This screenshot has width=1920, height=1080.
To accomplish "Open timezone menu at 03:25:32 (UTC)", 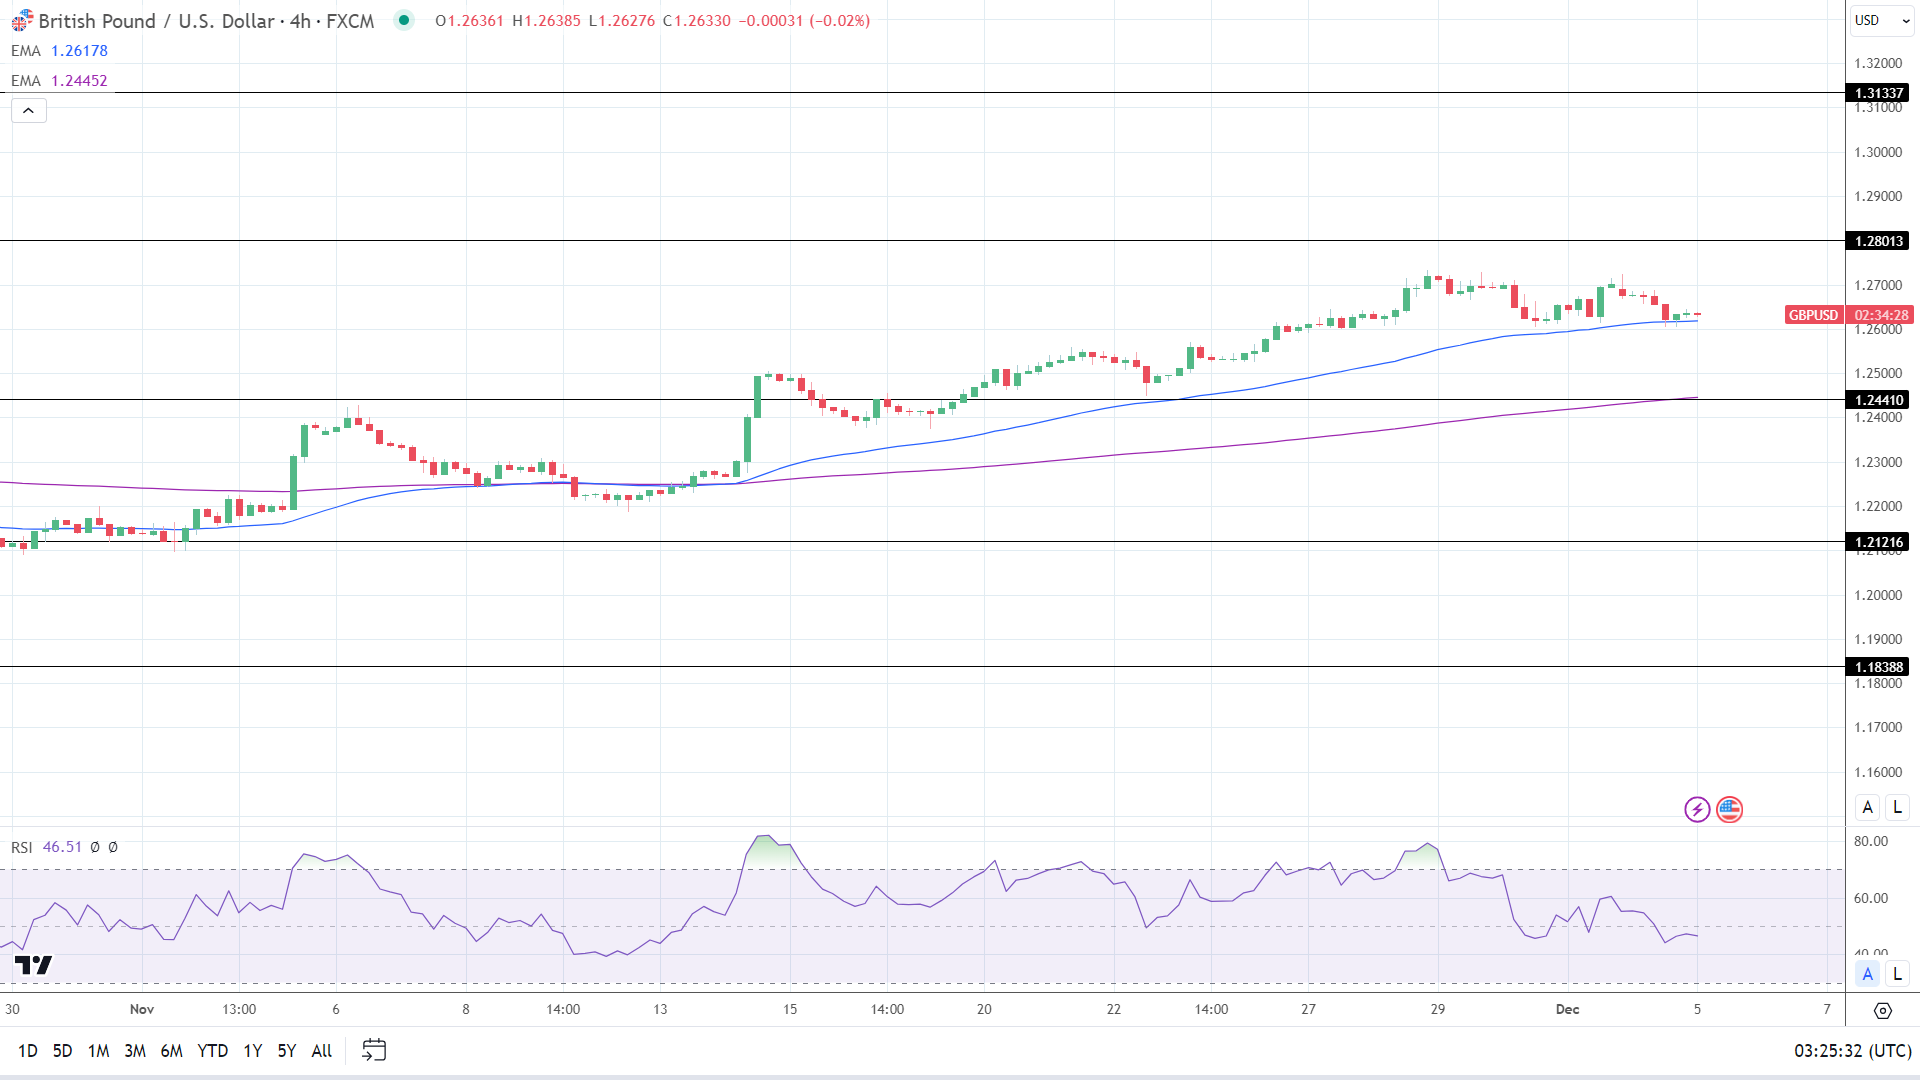I will click(x=1852, y=1050).
